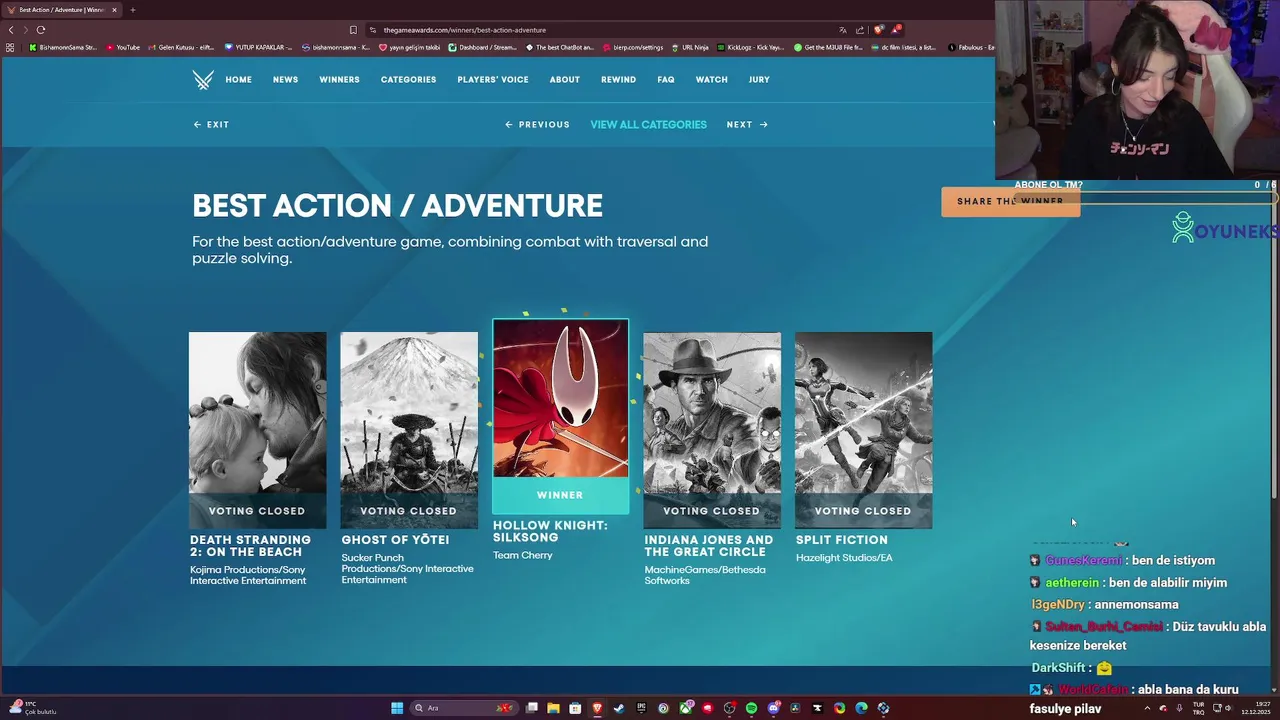Click the system clock date
Image resolution: width=1280 pixels, height=720 pixels.
[x=1256, y=708]
